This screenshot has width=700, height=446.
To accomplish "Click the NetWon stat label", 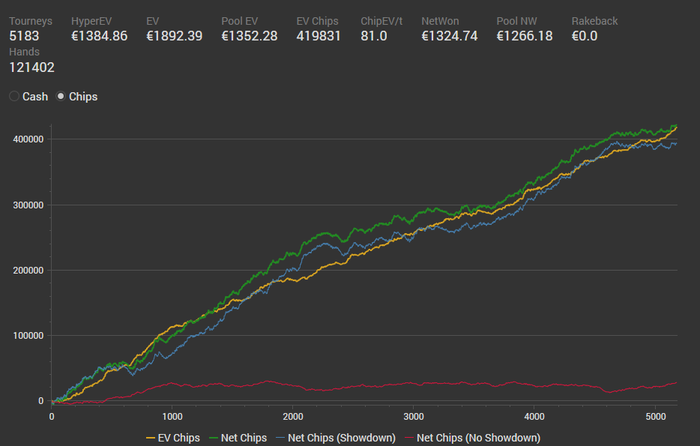I will coord(440,21).
